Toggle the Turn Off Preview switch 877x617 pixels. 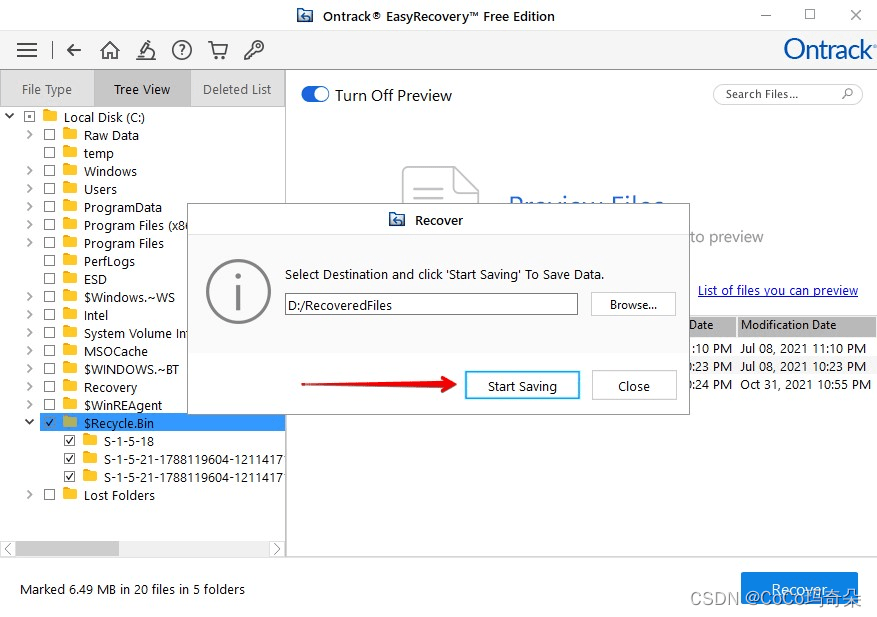(x=315, y=95)
